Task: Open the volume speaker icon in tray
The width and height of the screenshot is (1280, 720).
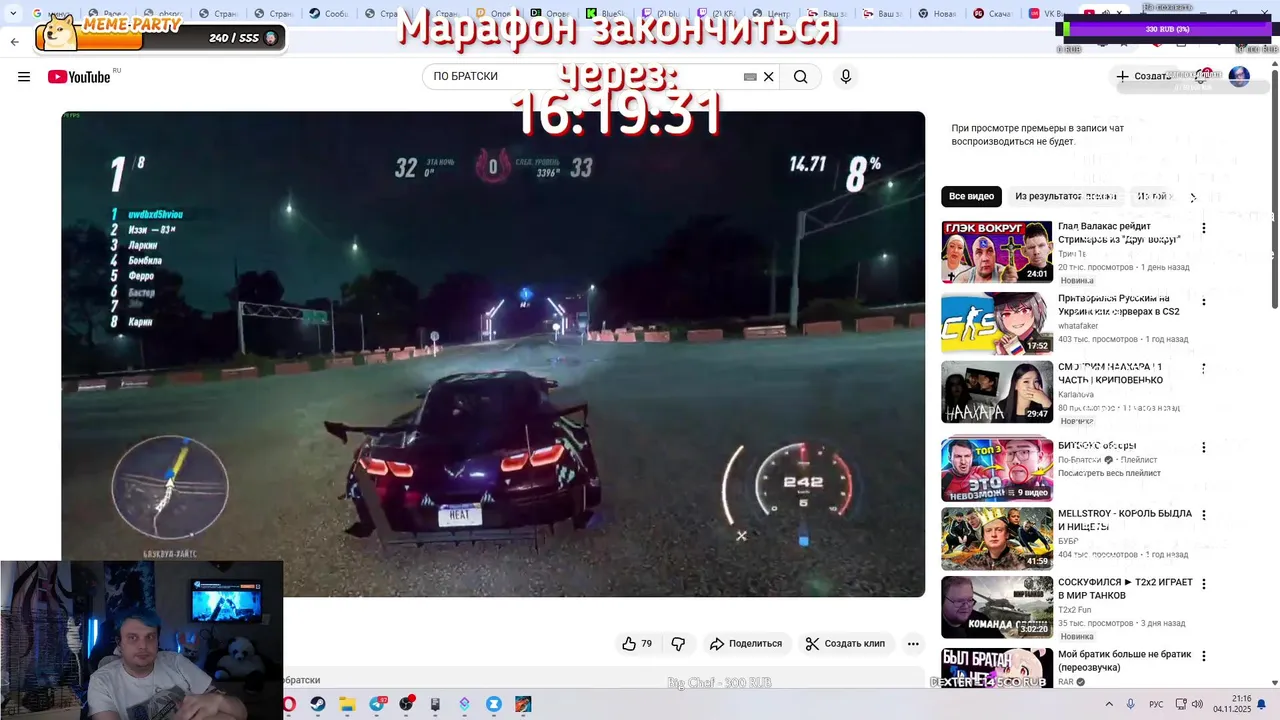Action: 1197,704
